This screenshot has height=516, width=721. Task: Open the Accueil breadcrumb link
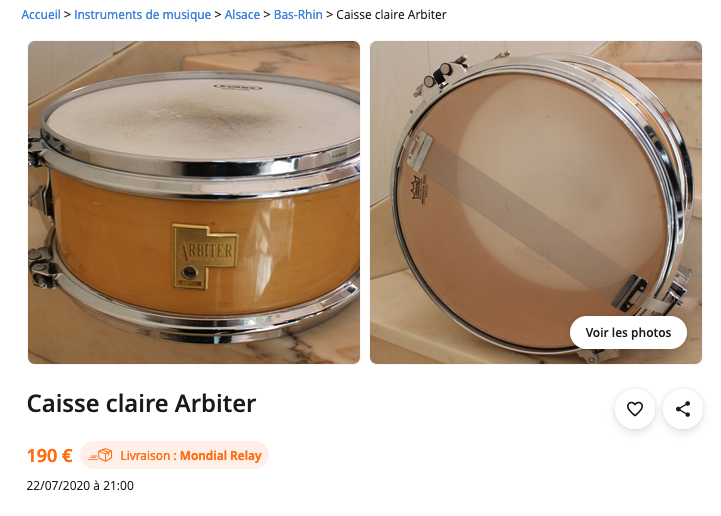(41, 15)
